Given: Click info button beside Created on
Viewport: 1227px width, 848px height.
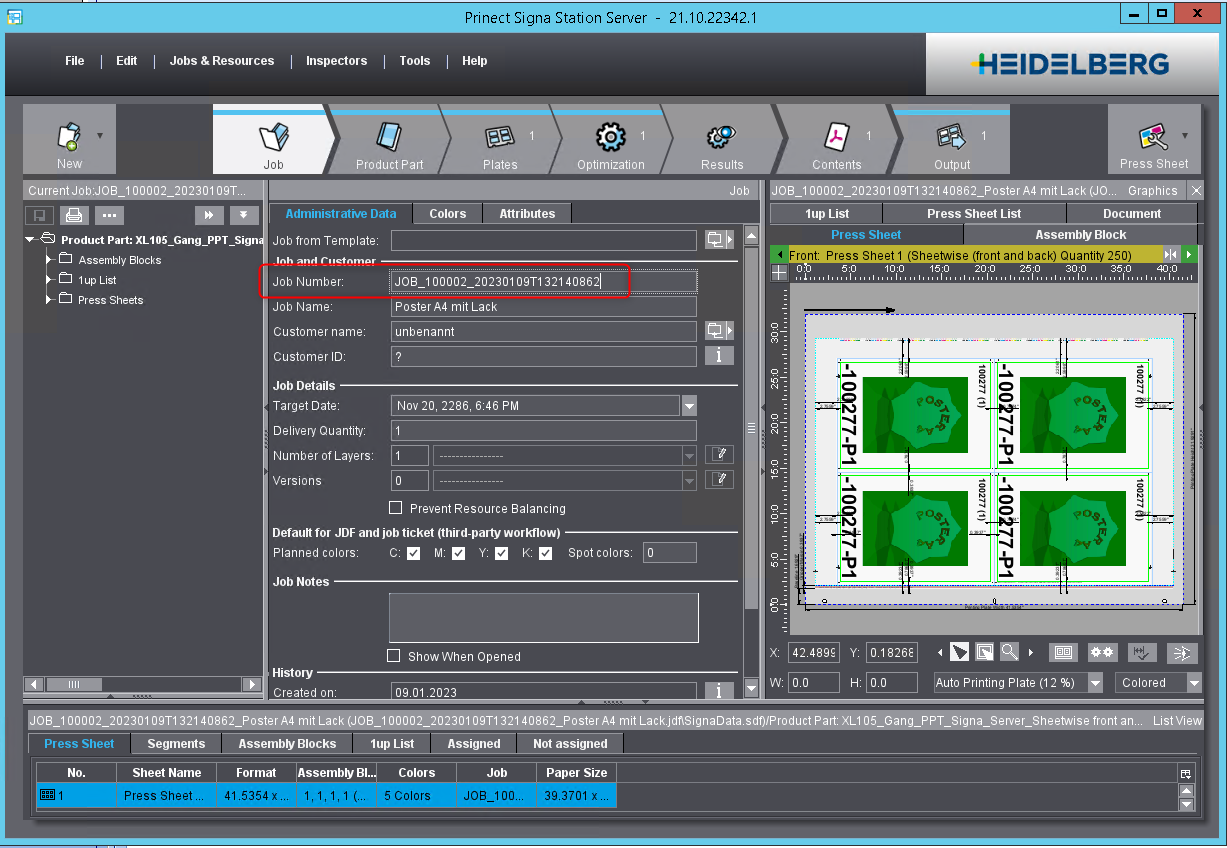Looking at the screenshot, I should (719, 690).
